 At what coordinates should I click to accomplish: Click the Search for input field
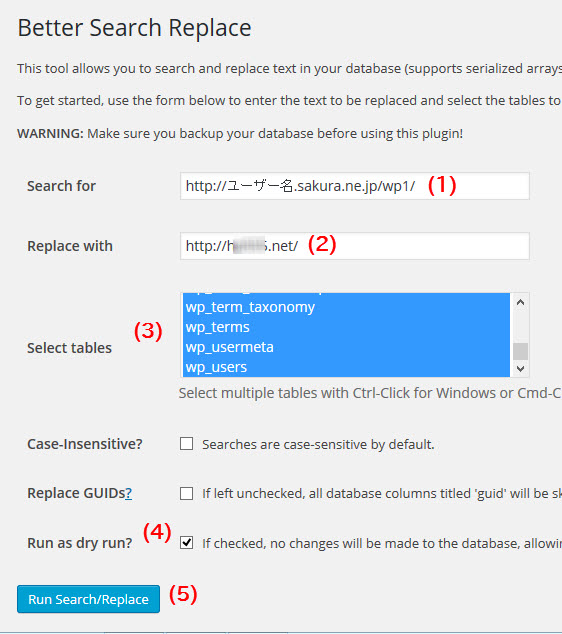coord(355,186)
